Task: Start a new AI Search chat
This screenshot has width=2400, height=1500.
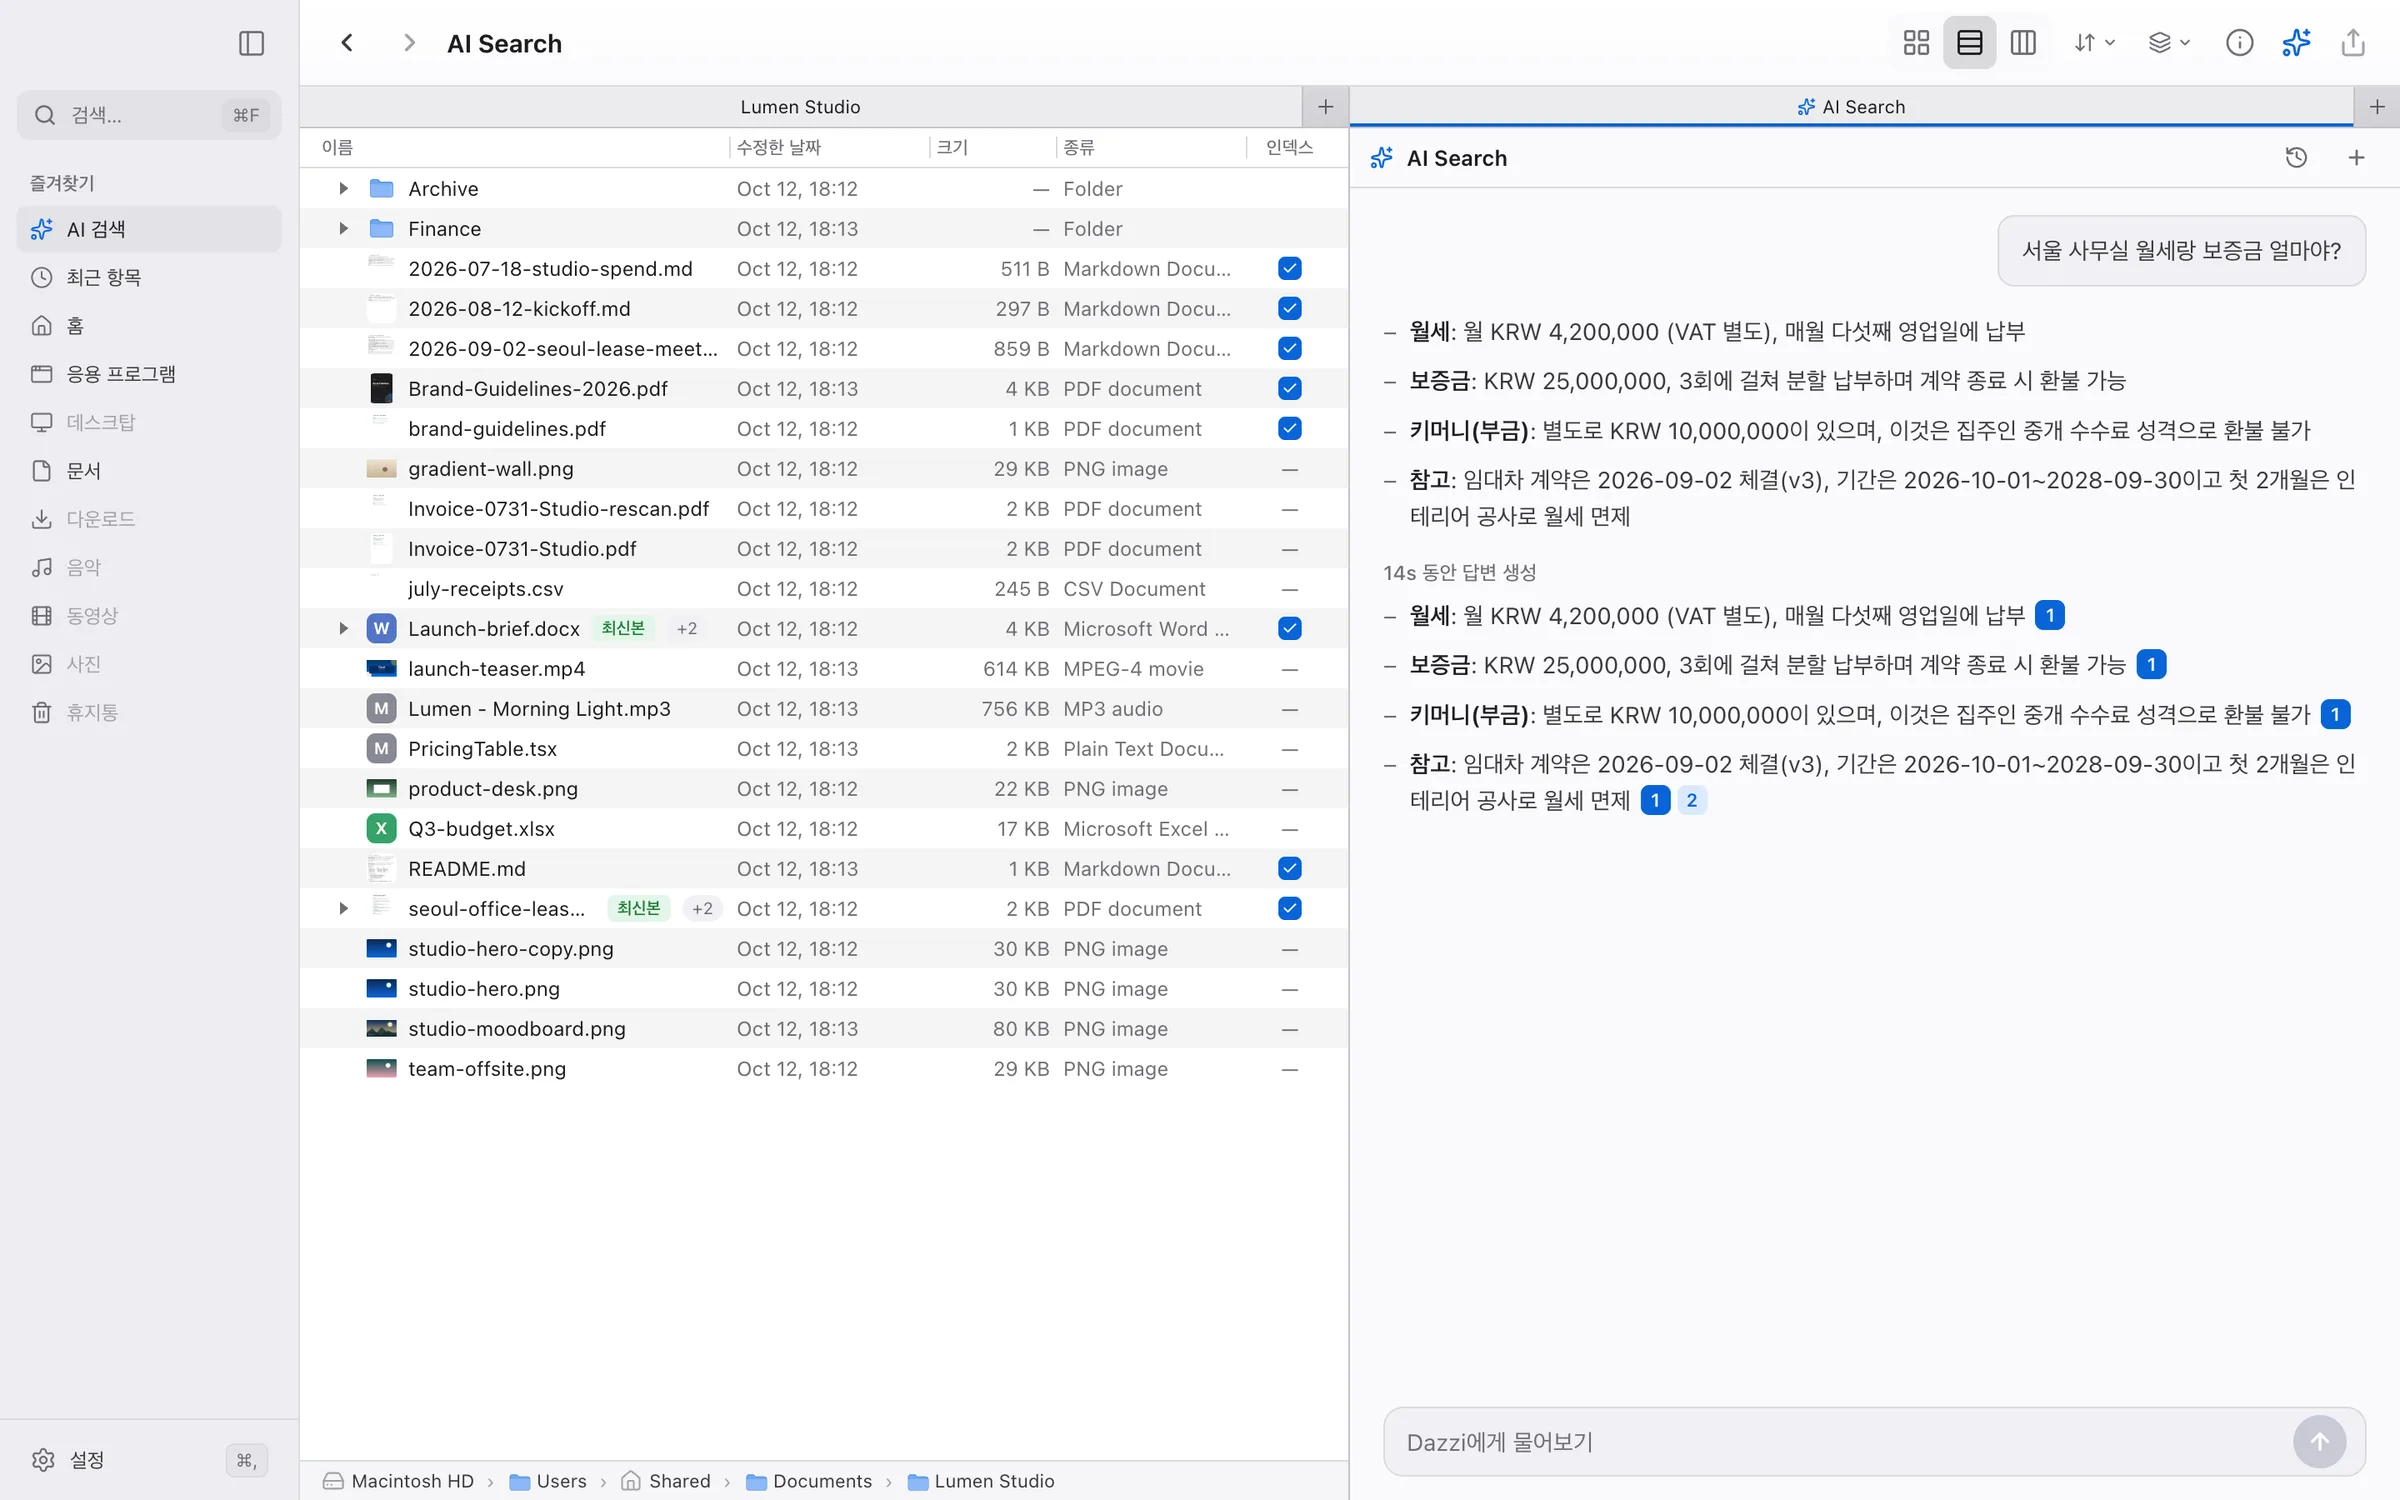Action: tap(2356, 157)
